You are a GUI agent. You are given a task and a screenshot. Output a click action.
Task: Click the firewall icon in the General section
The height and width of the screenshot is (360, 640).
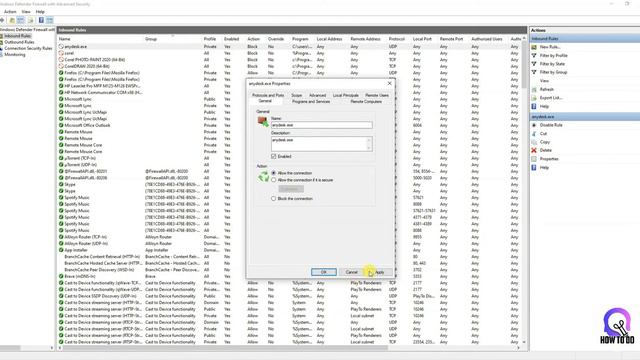[262, 121]
